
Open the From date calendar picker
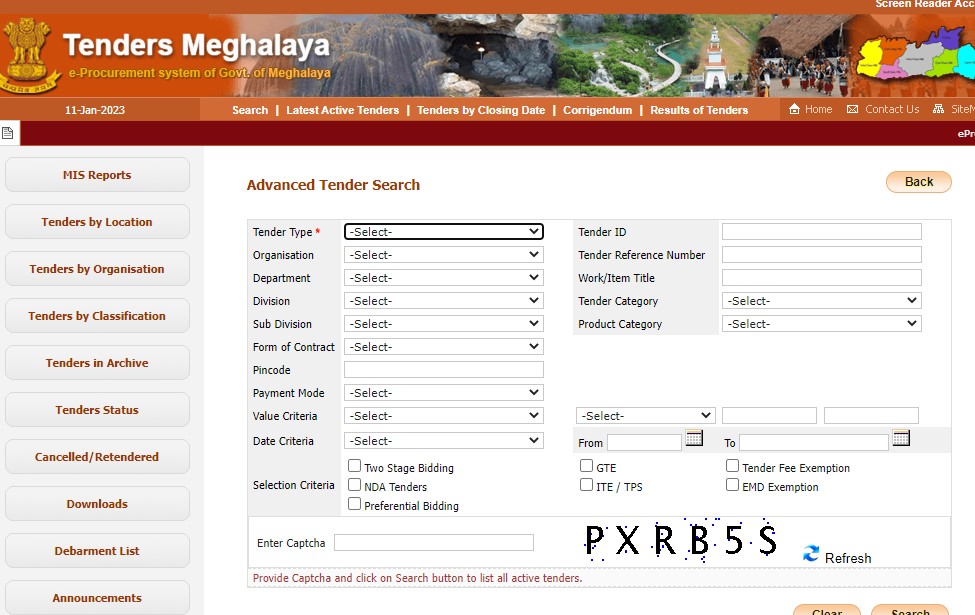click(x=694, y=438)
